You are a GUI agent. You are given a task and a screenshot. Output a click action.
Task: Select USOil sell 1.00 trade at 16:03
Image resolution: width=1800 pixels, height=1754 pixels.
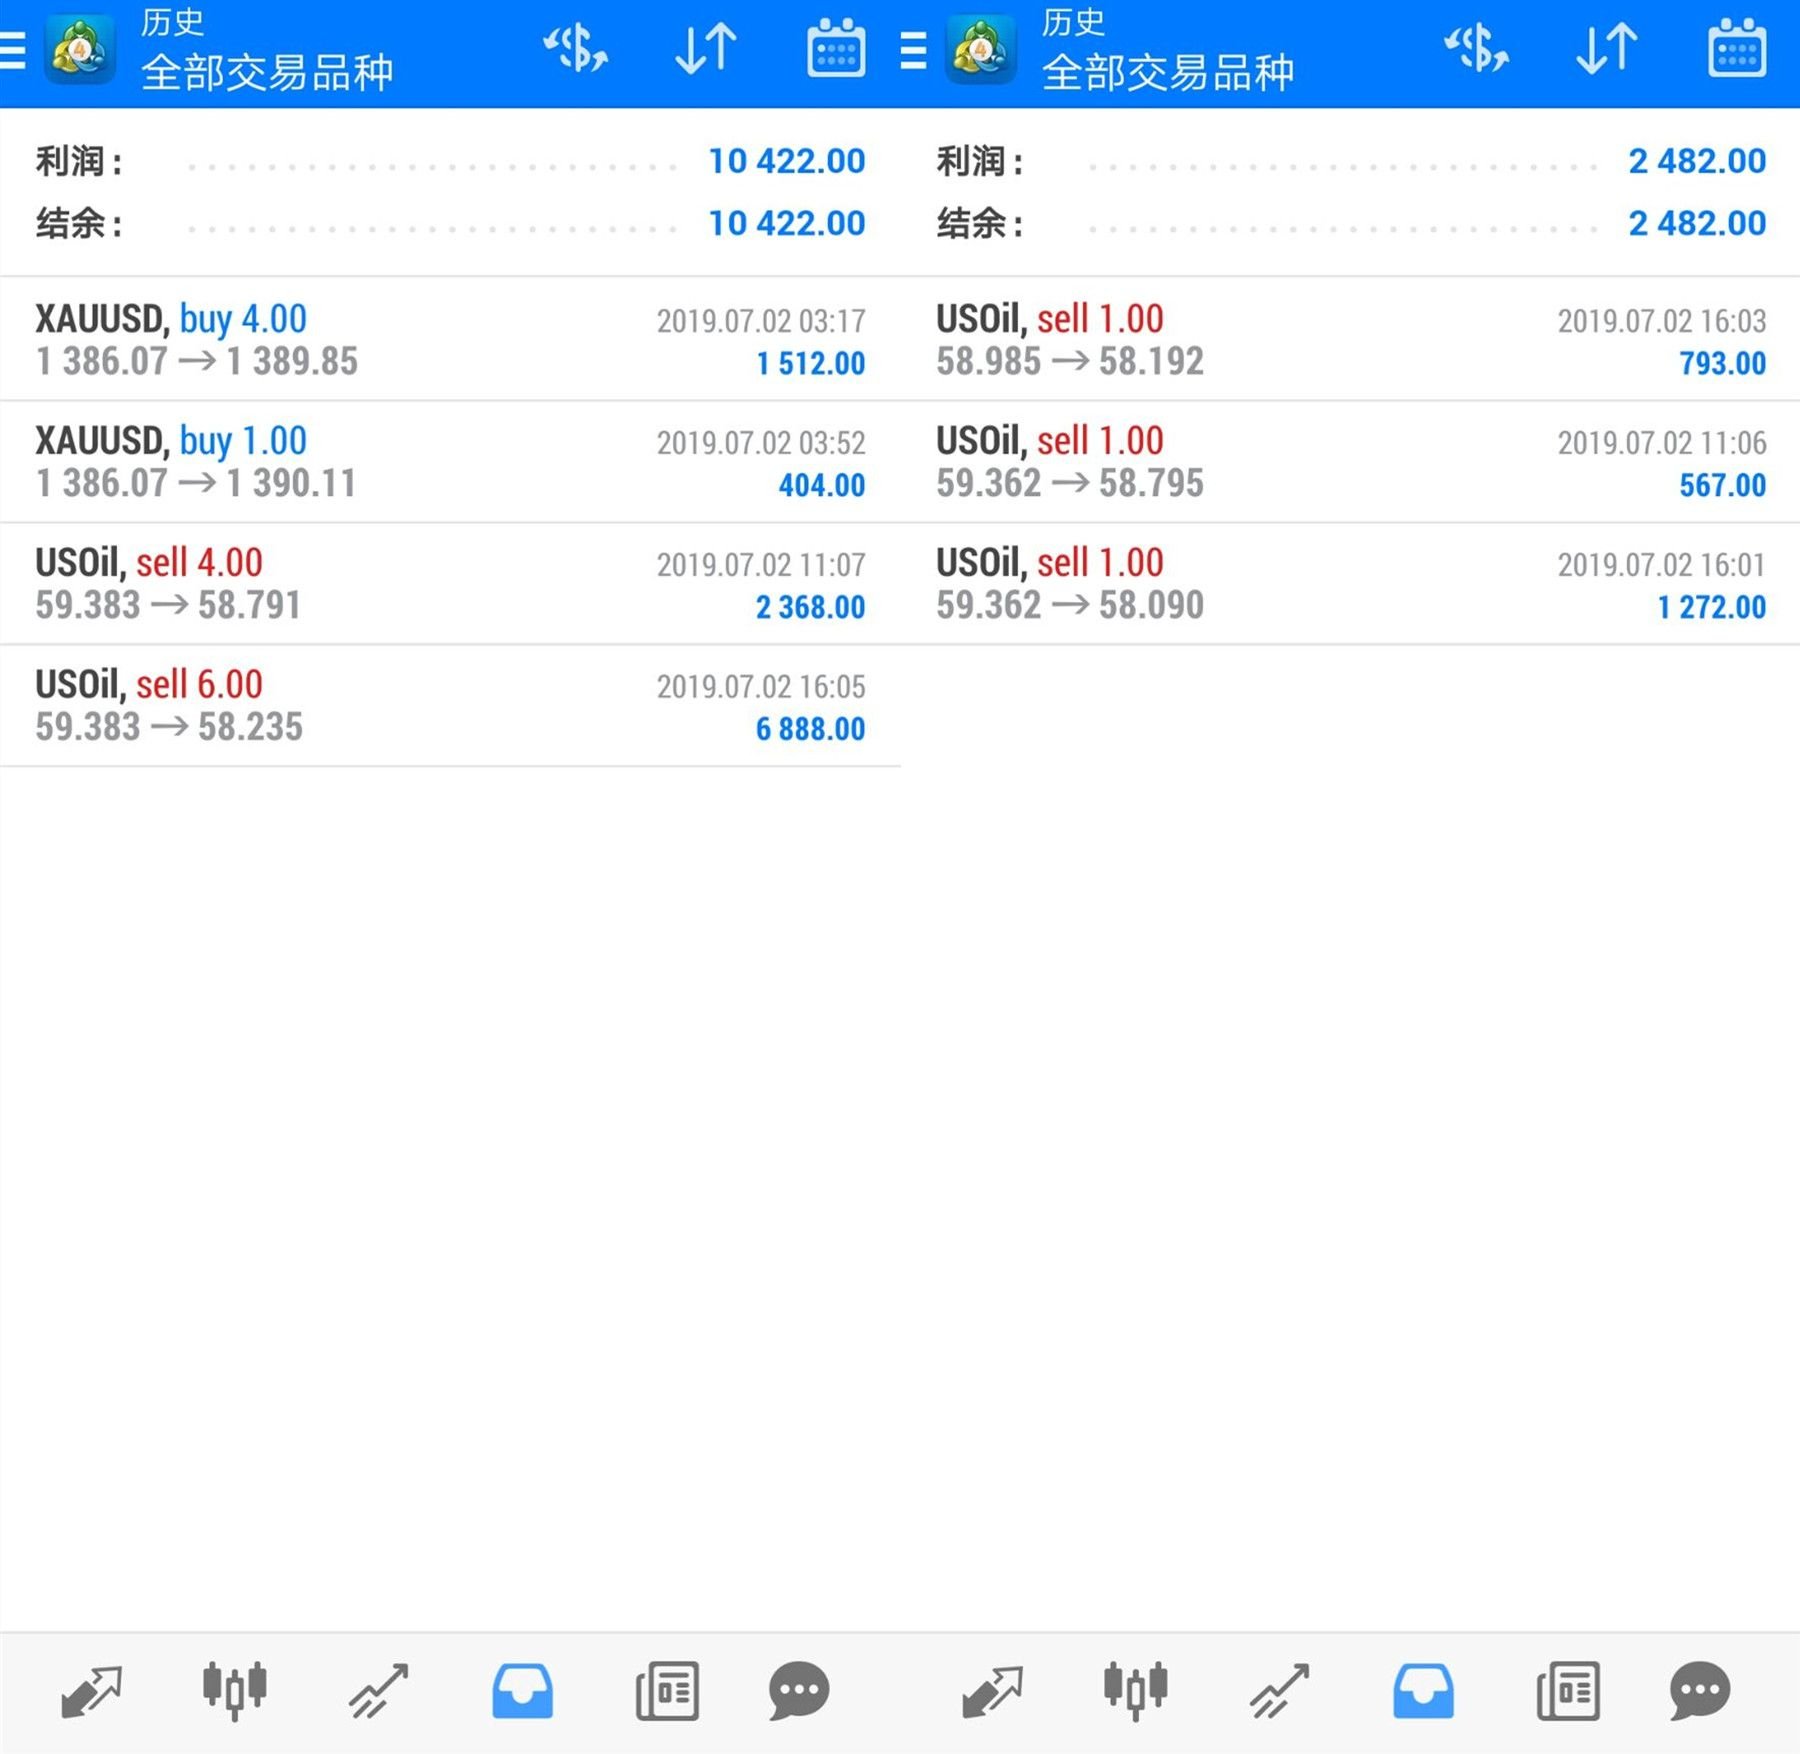coord(1350,340)
